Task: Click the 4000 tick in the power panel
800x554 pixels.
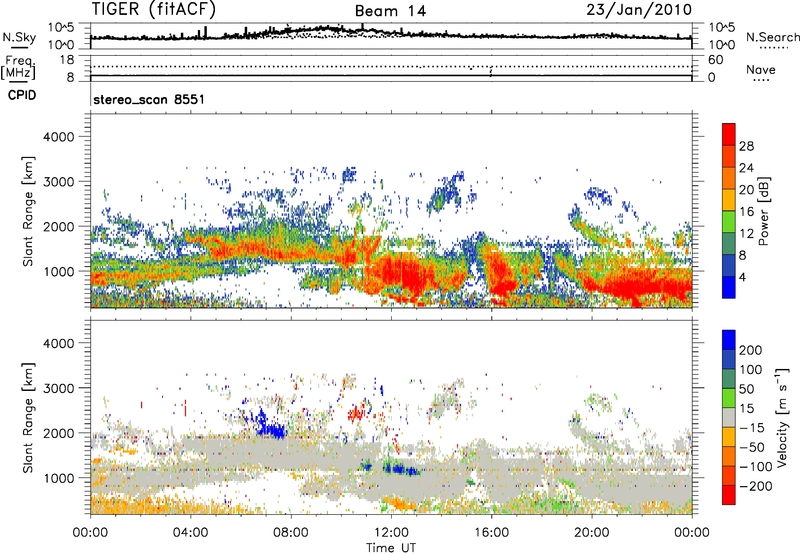Action: [x=58, y=137]
